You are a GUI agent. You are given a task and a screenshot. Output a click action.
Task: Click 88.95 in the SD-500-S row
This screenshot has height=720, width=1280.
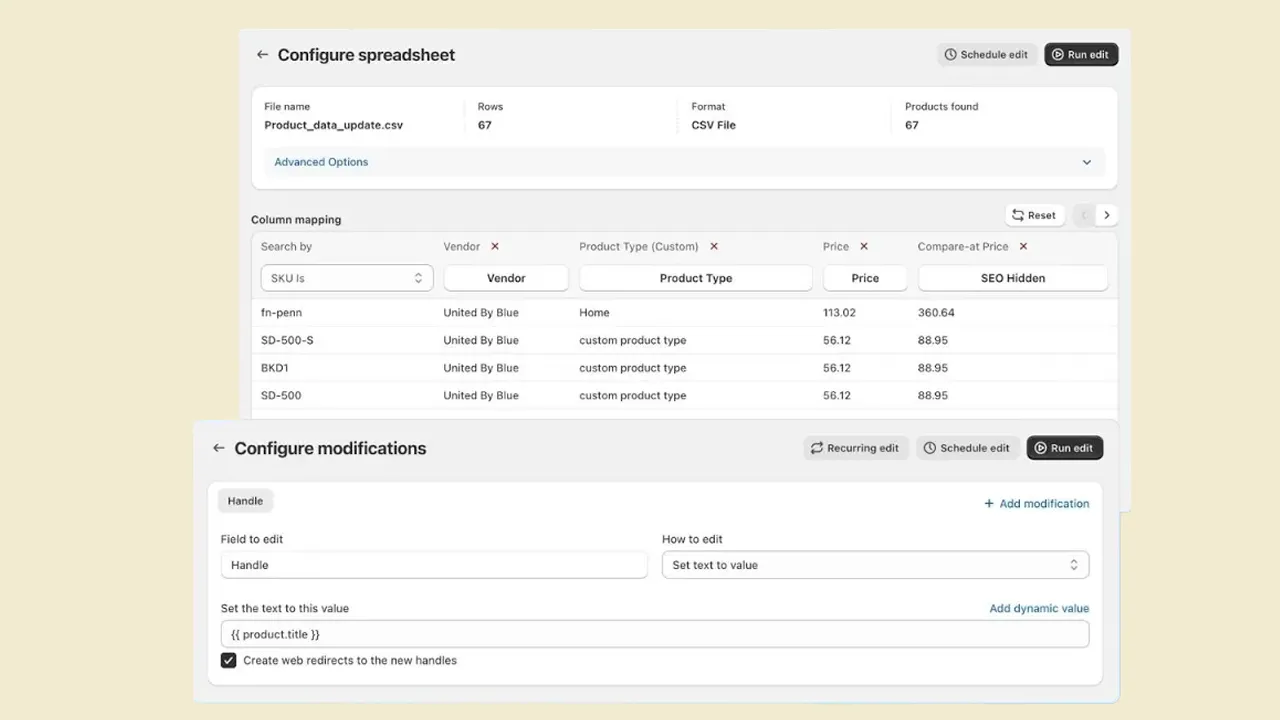[933, 340]
